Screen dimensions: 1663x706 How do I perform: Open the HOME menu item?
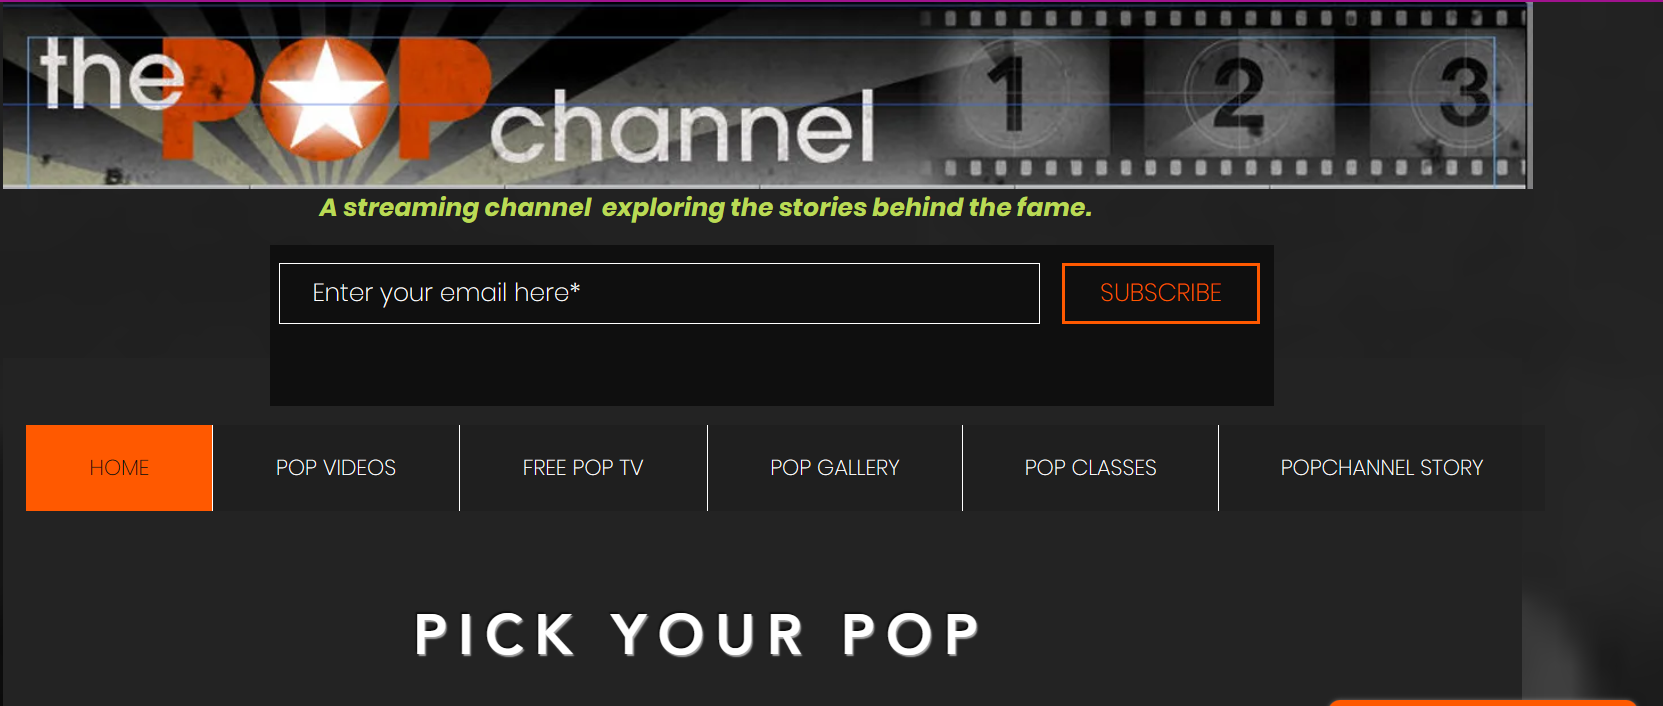click(x=119, y=468)
